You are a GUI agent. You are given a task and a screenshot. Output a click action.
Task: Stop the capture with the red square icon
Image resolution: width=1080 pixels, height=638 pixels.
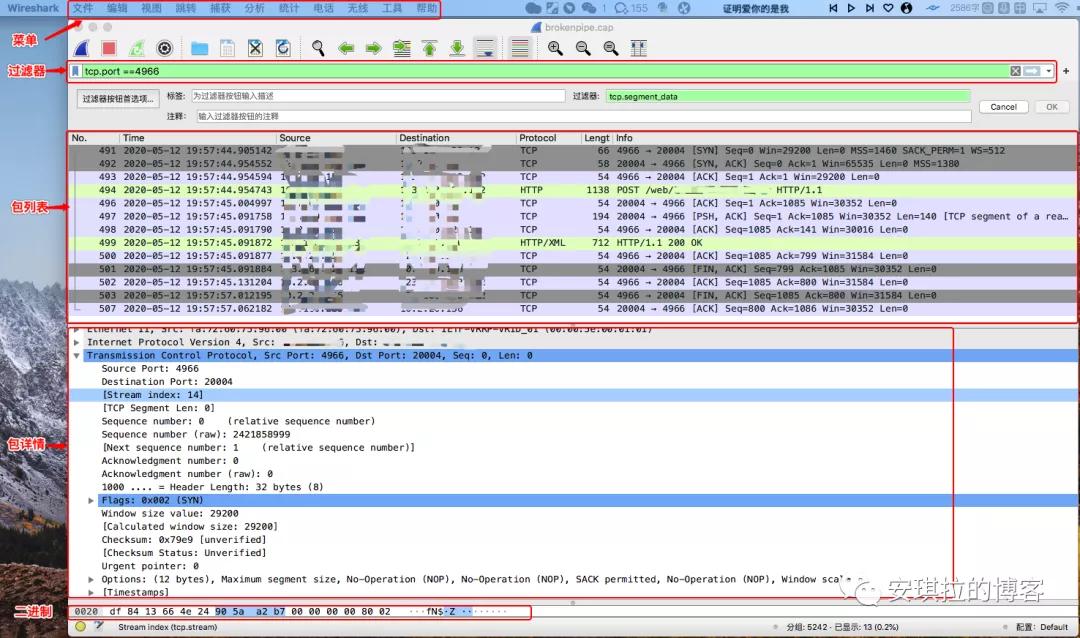(x=109, y=48)
